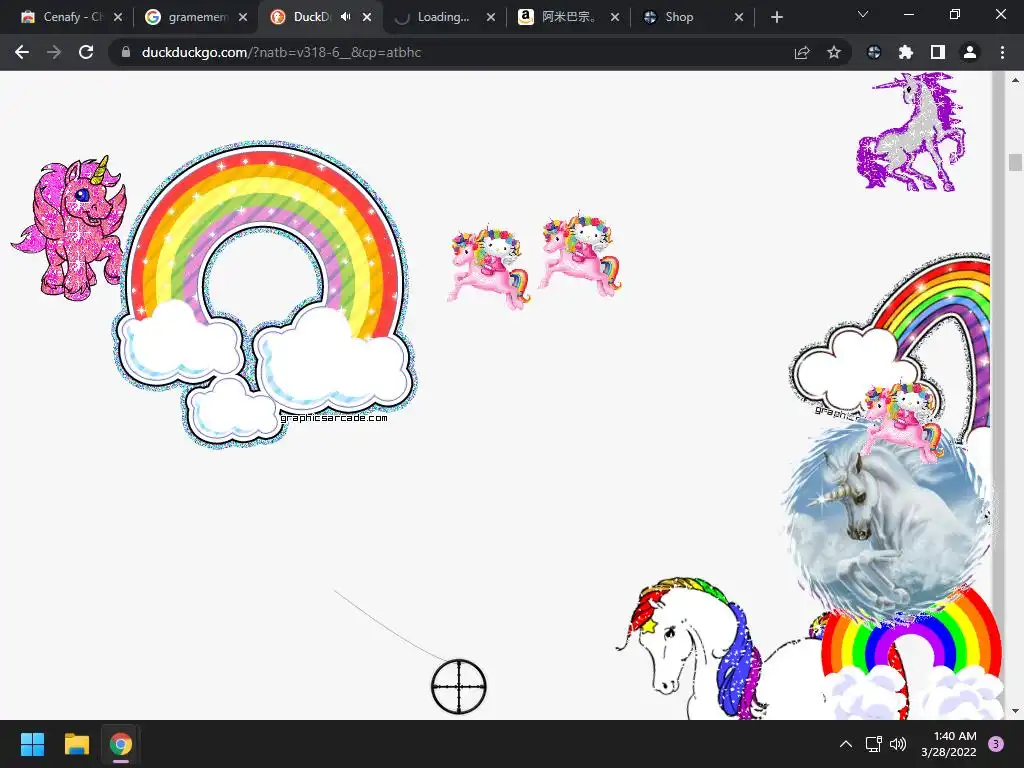This screenshot has width=1024, height=768.
Task: Close the Loading... tab
Action: pyautogui.click(x=491, y=18)
